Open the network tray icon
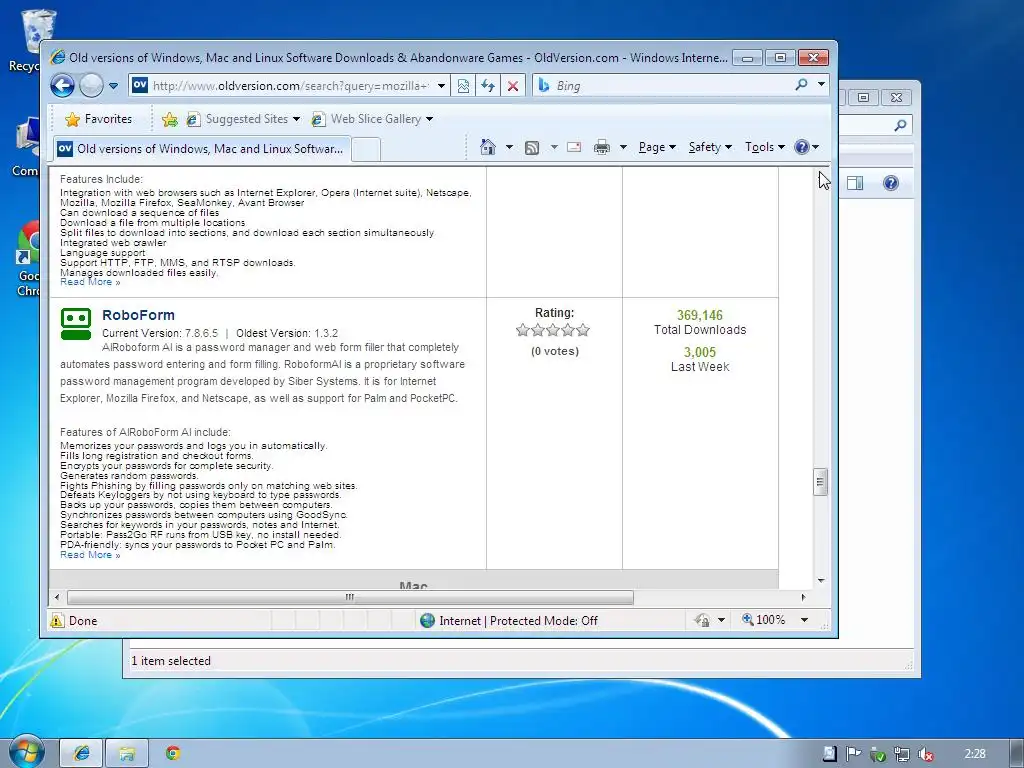1024x768 pixels. pyautogui.click(x=902, y=754)
